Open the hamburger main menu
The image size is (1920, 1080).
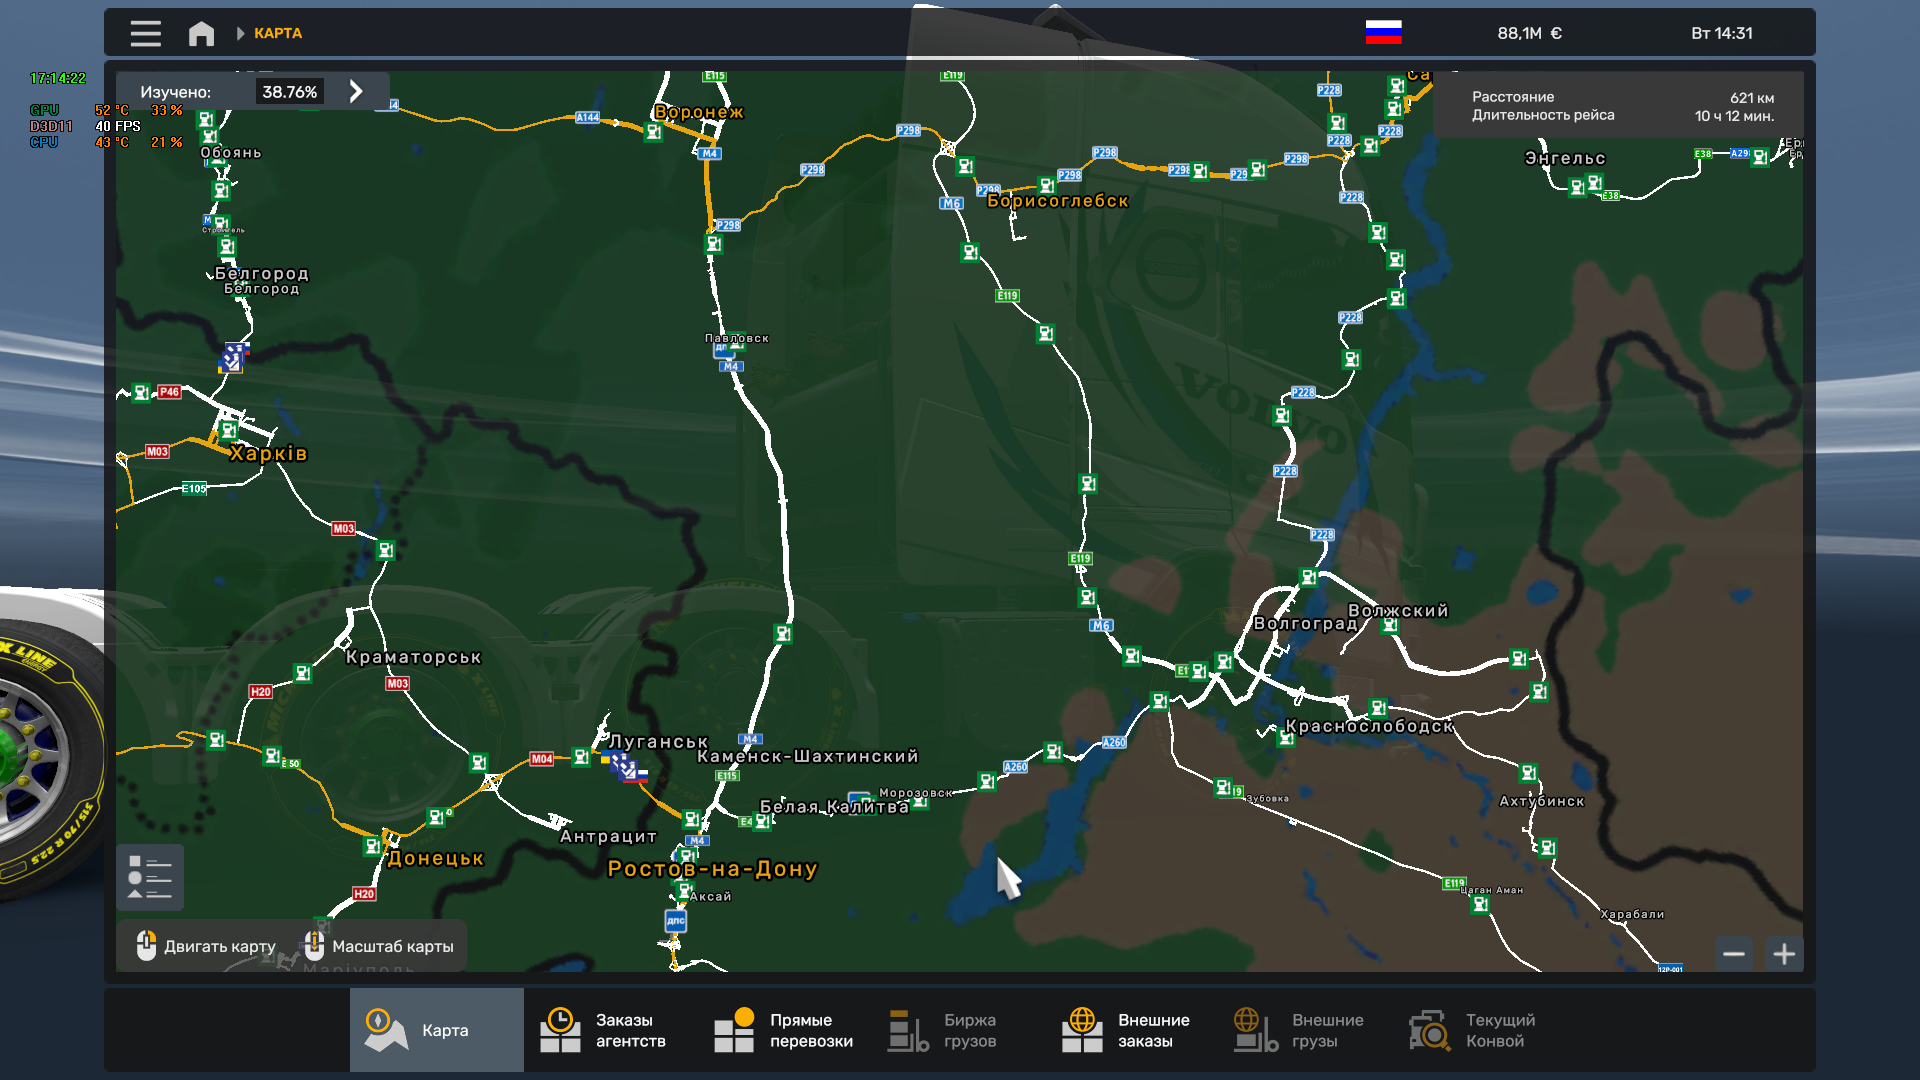coord(145,33)
